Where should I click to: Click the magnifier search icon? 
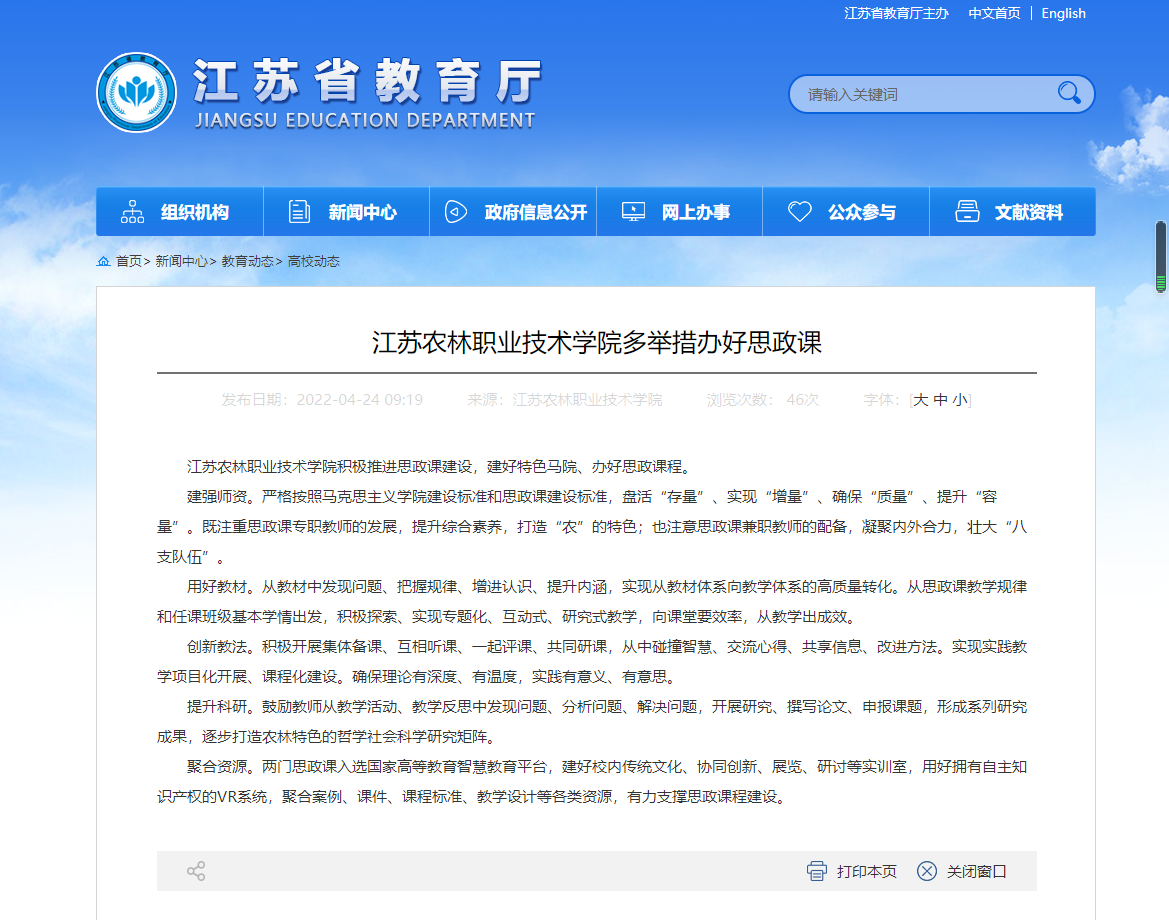click(x=1069, y=94)
